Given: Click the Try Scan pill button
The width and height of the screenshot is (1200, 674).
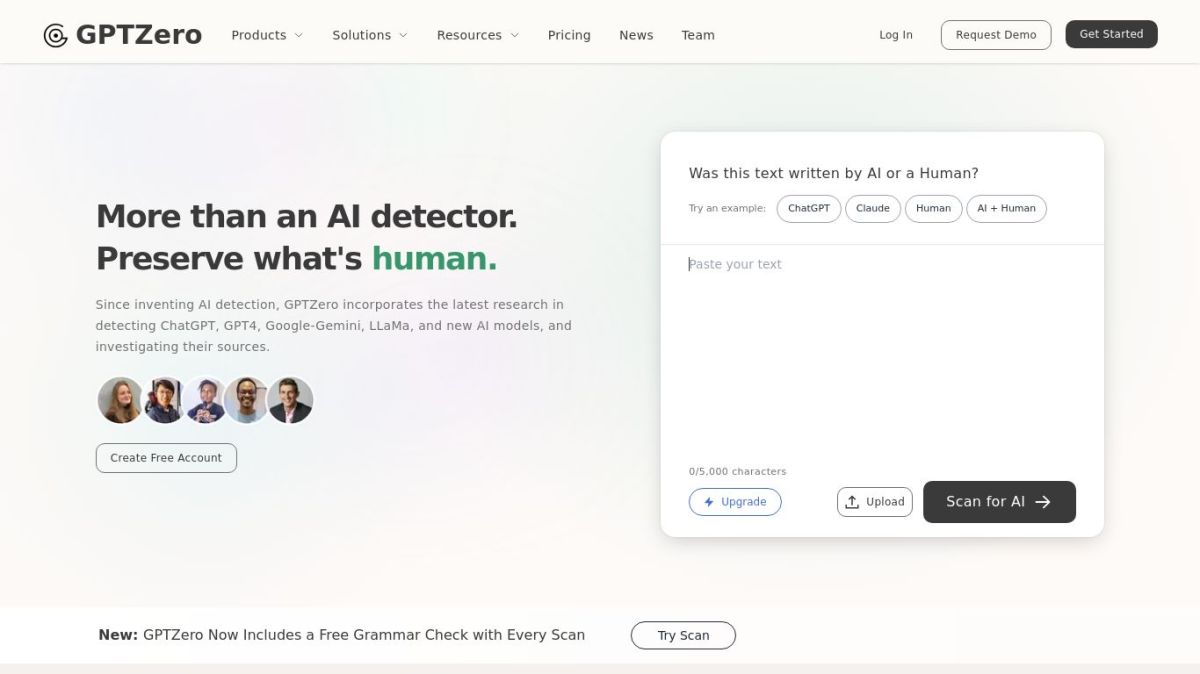Looking at the screenshot, I should 683,634.
